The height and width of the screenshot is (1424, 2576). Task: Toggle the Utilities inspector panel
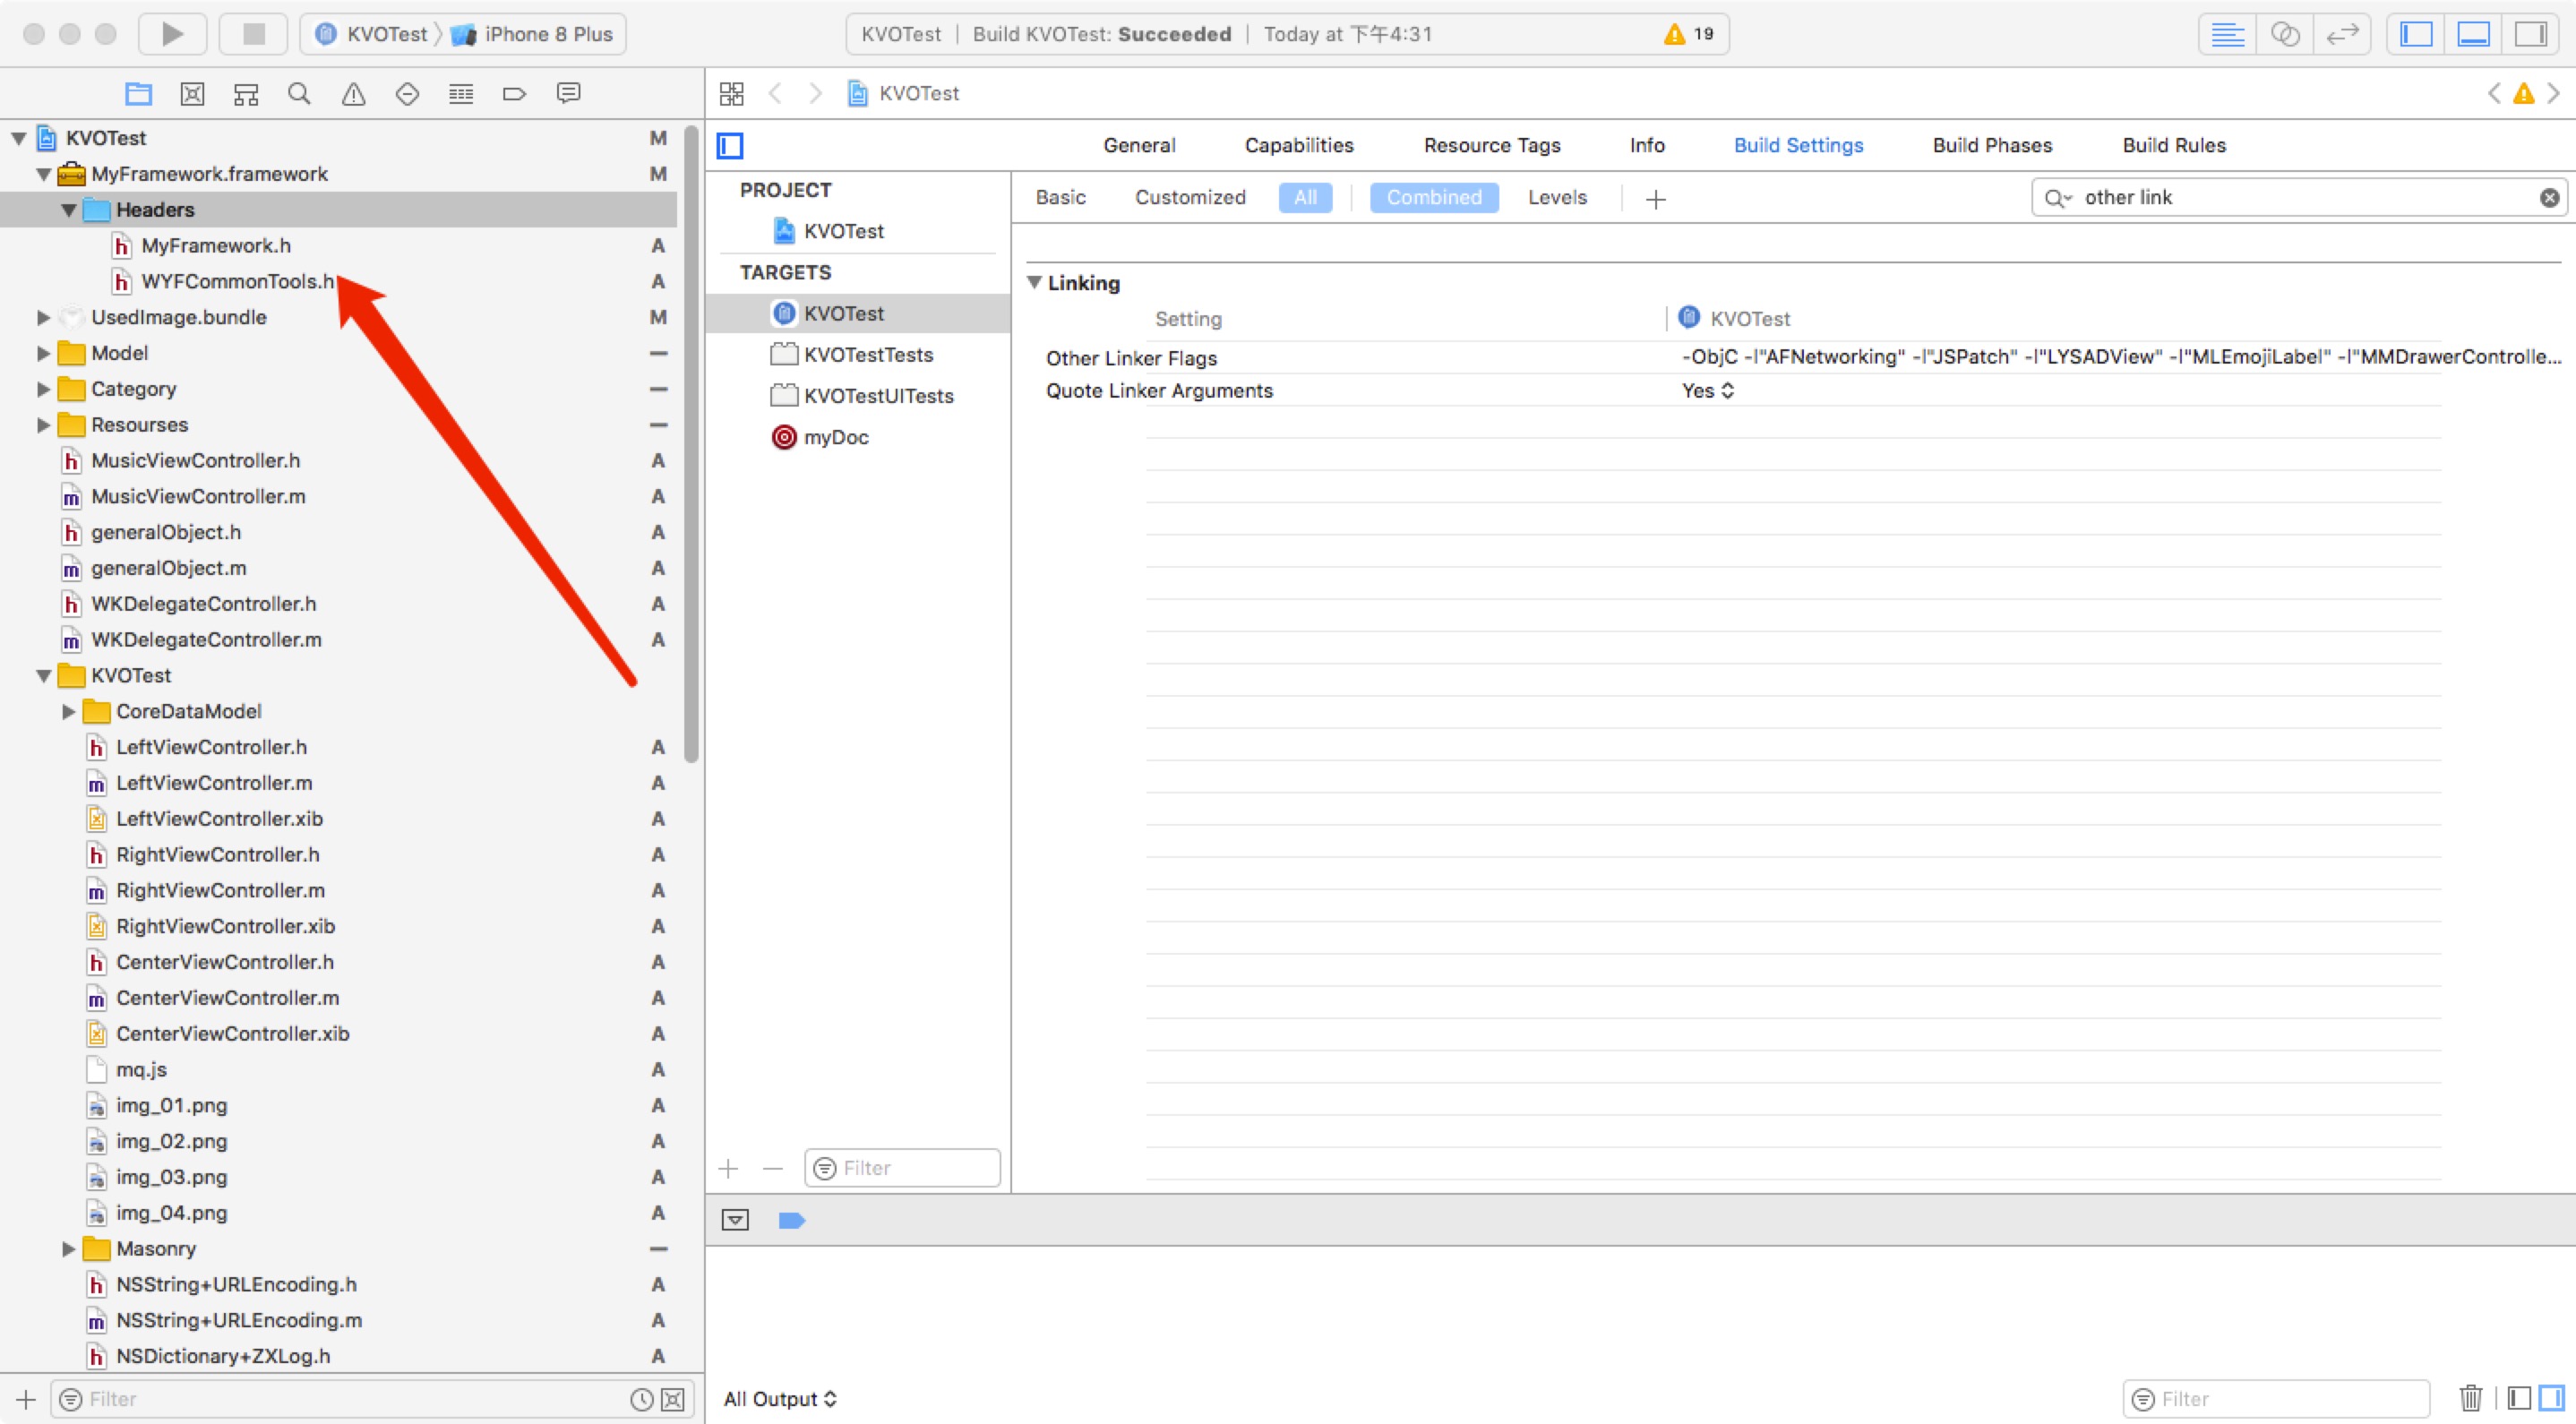pyautogui.click(x=2530, y=34)
